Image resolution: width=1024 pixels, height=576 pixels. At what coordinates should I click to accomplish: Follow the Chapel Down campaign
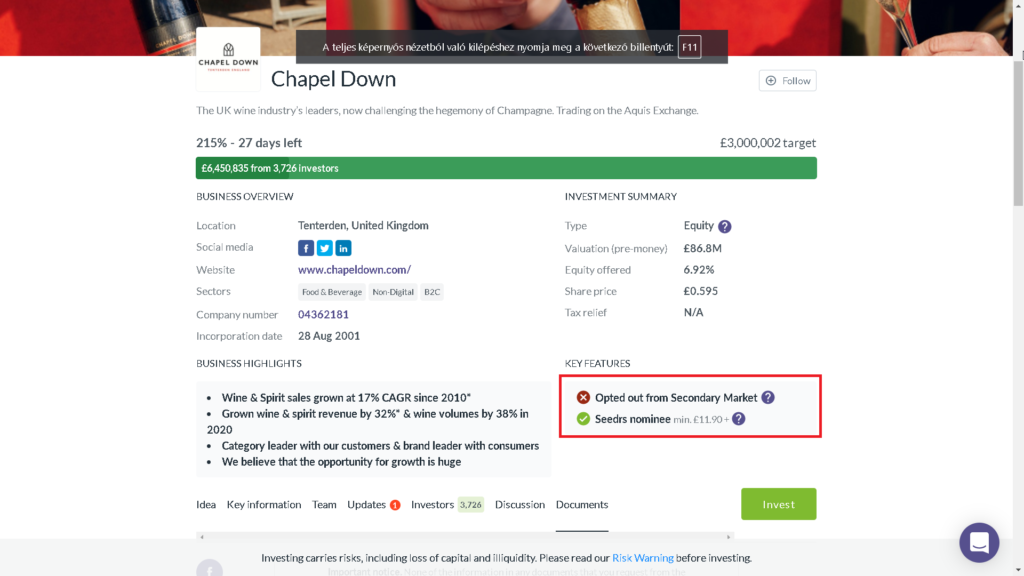pyautogui.click(x=787, y=81)
